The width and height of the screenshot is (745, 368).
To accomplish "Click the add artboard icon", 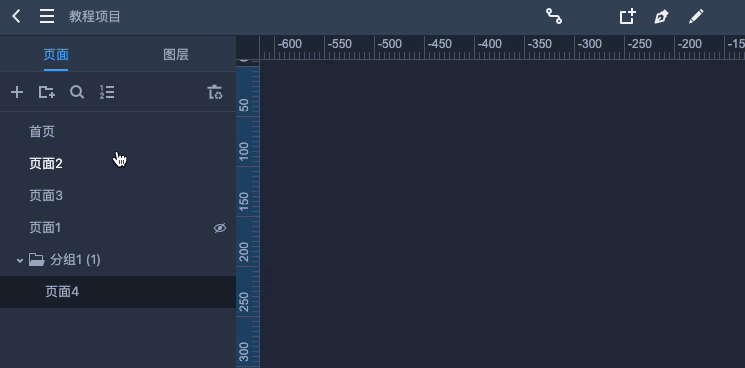I will coord(627,17).
